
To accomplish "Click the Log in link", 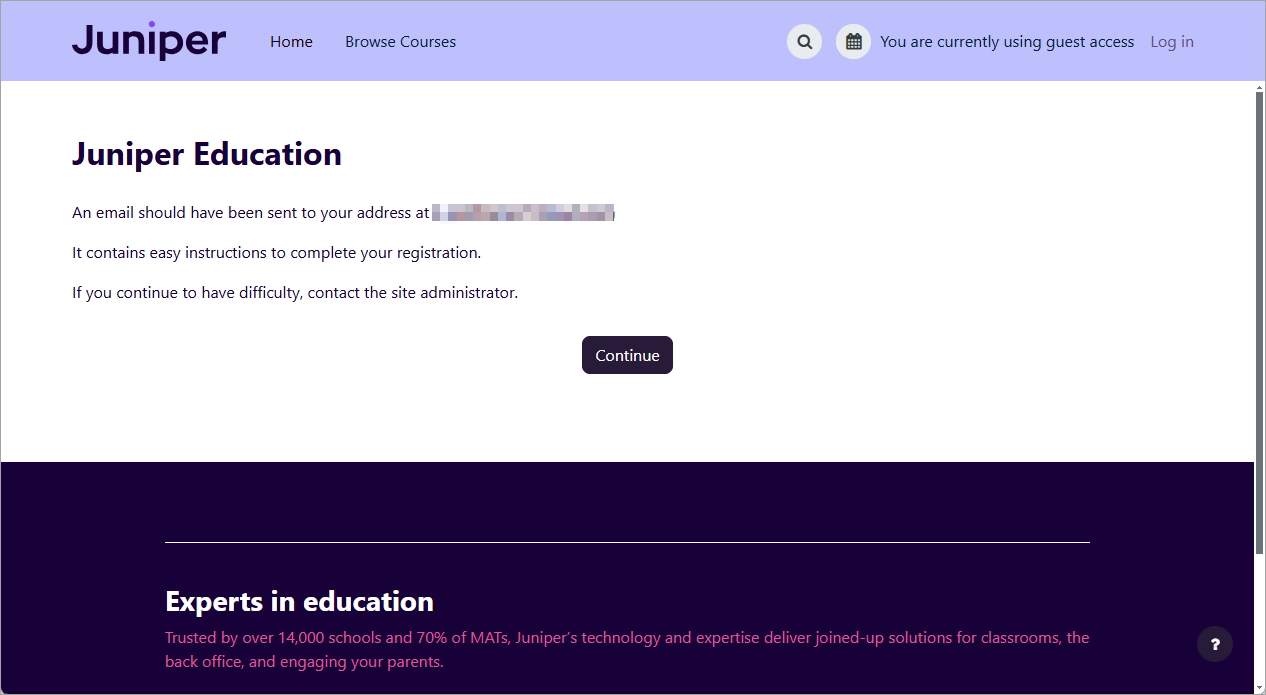I will tap(1172, 42).
